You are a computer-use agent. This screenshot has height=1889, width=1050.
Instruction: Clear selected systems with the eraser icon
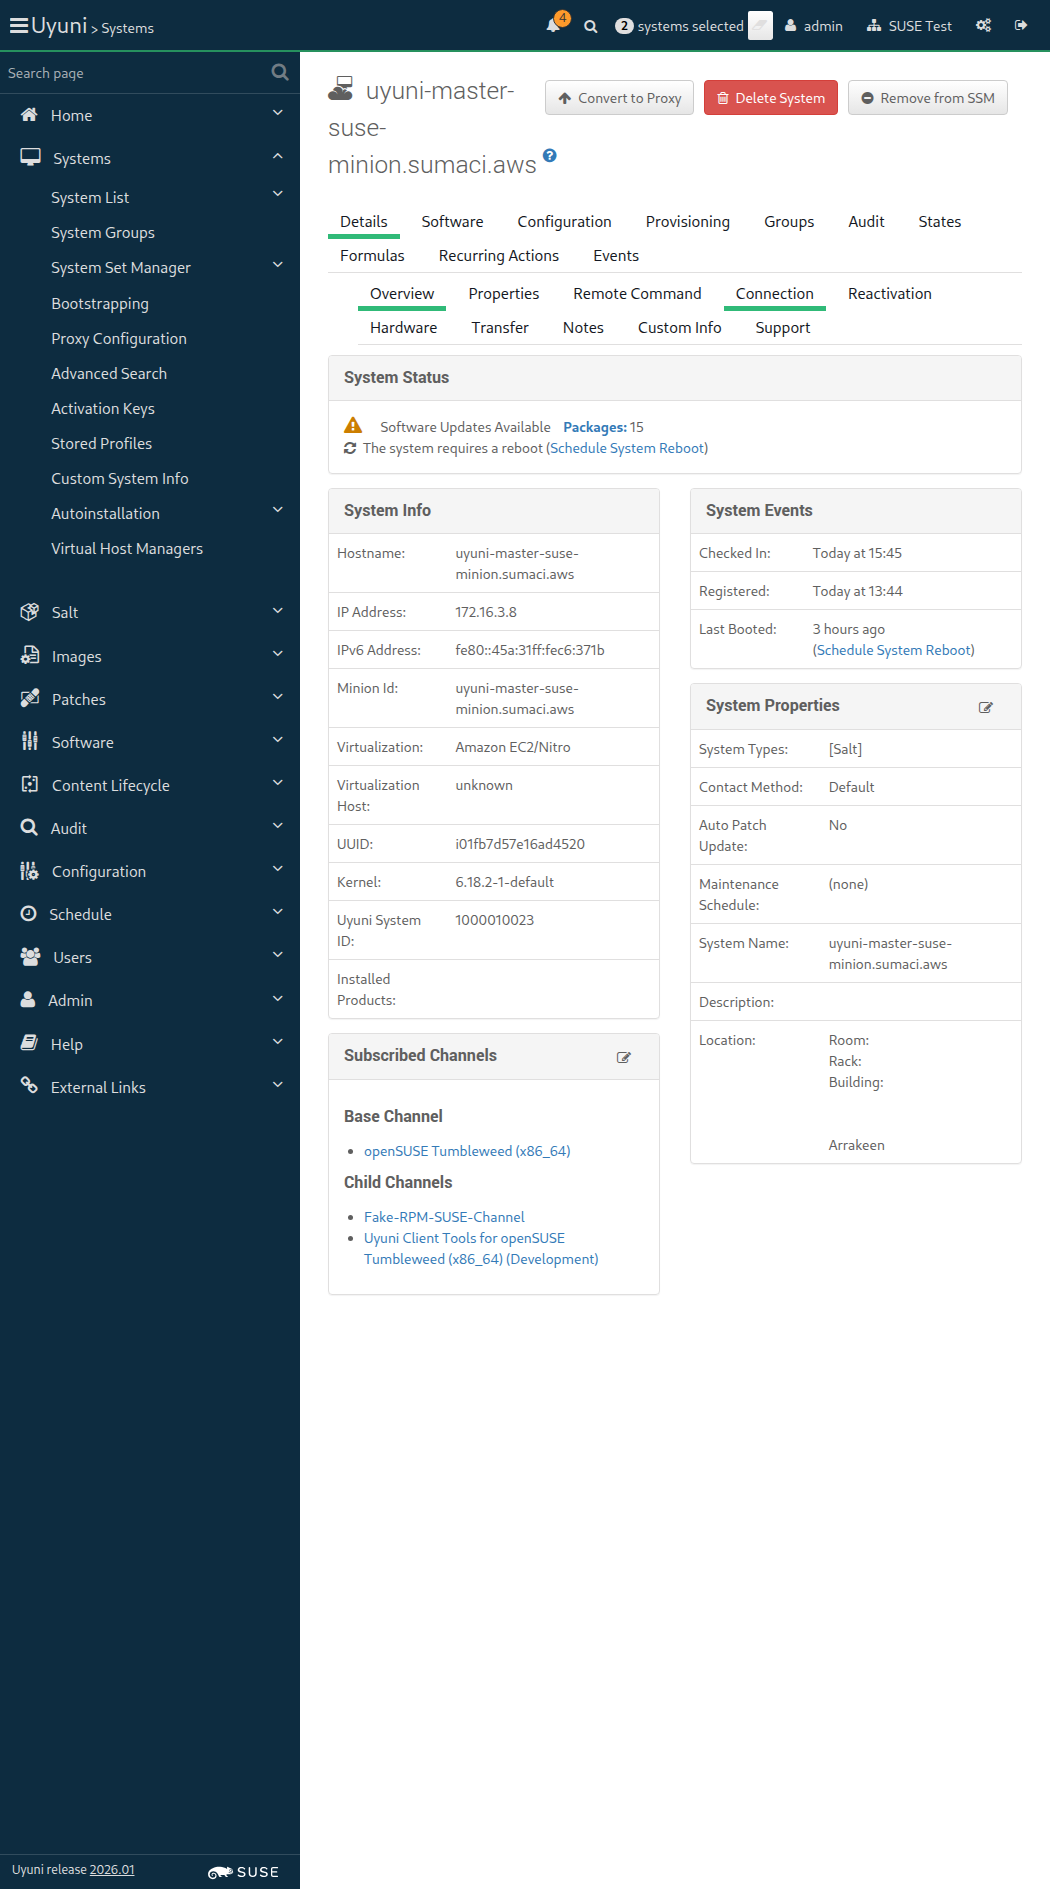[x=760, y=26]
